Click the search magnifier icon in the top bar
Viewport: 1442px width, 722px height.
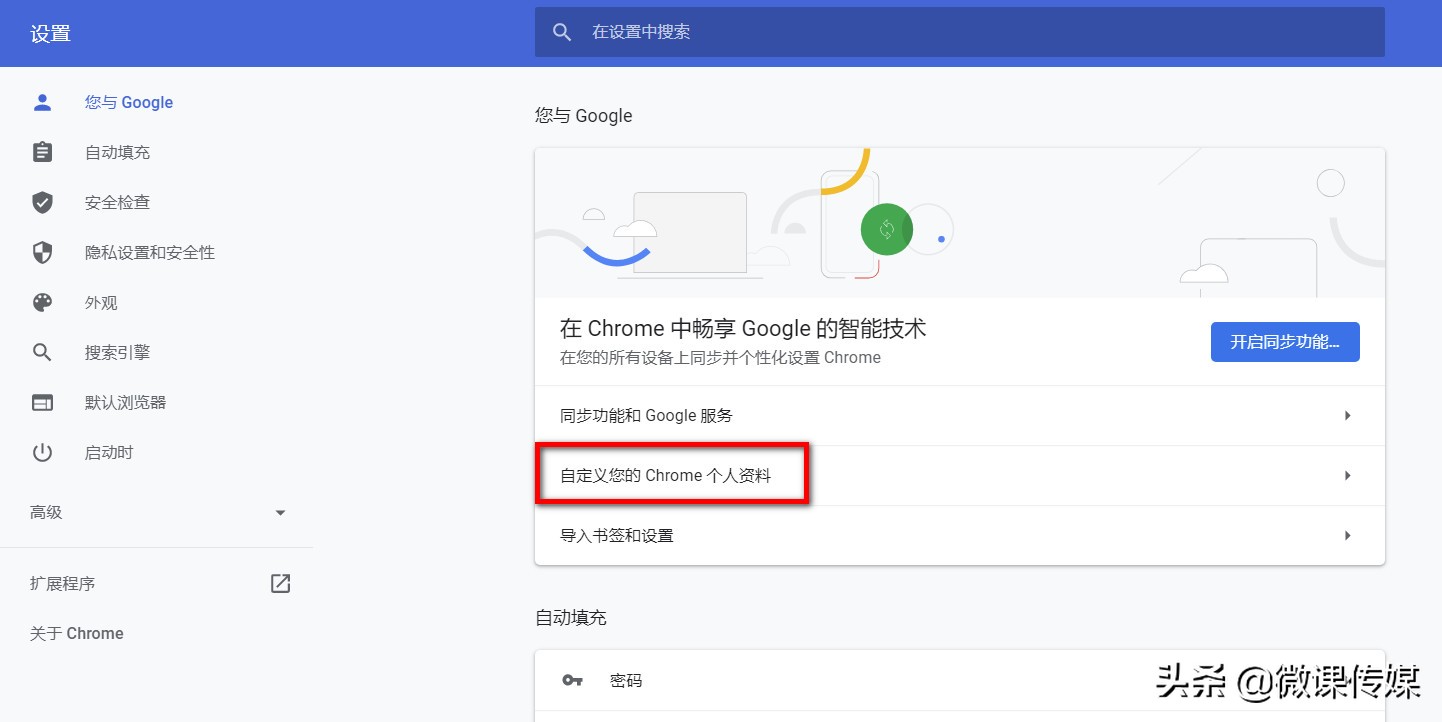point(562,32)
